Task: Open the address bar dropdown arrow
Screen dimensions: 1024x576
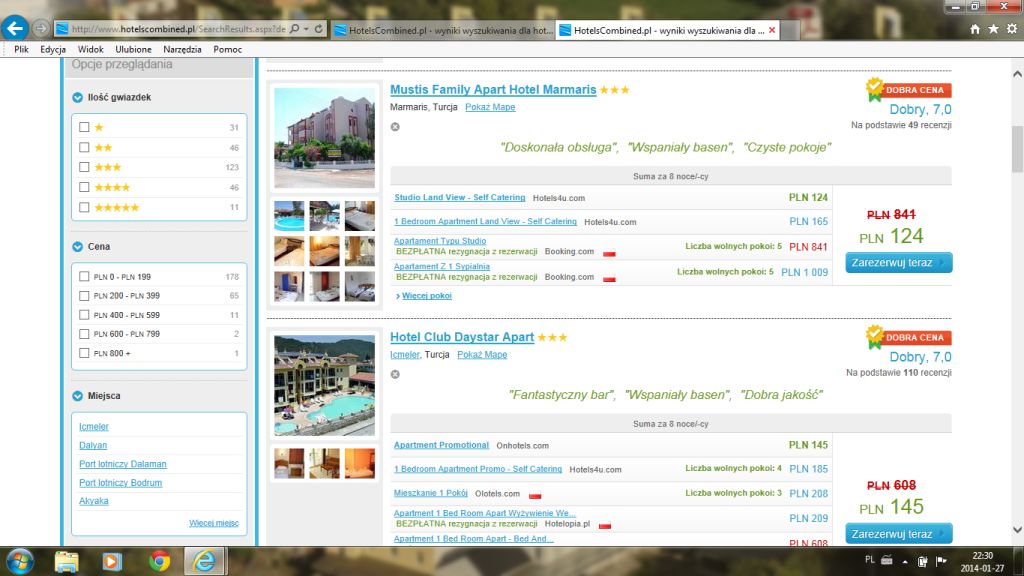Action: tap(306, 29)
